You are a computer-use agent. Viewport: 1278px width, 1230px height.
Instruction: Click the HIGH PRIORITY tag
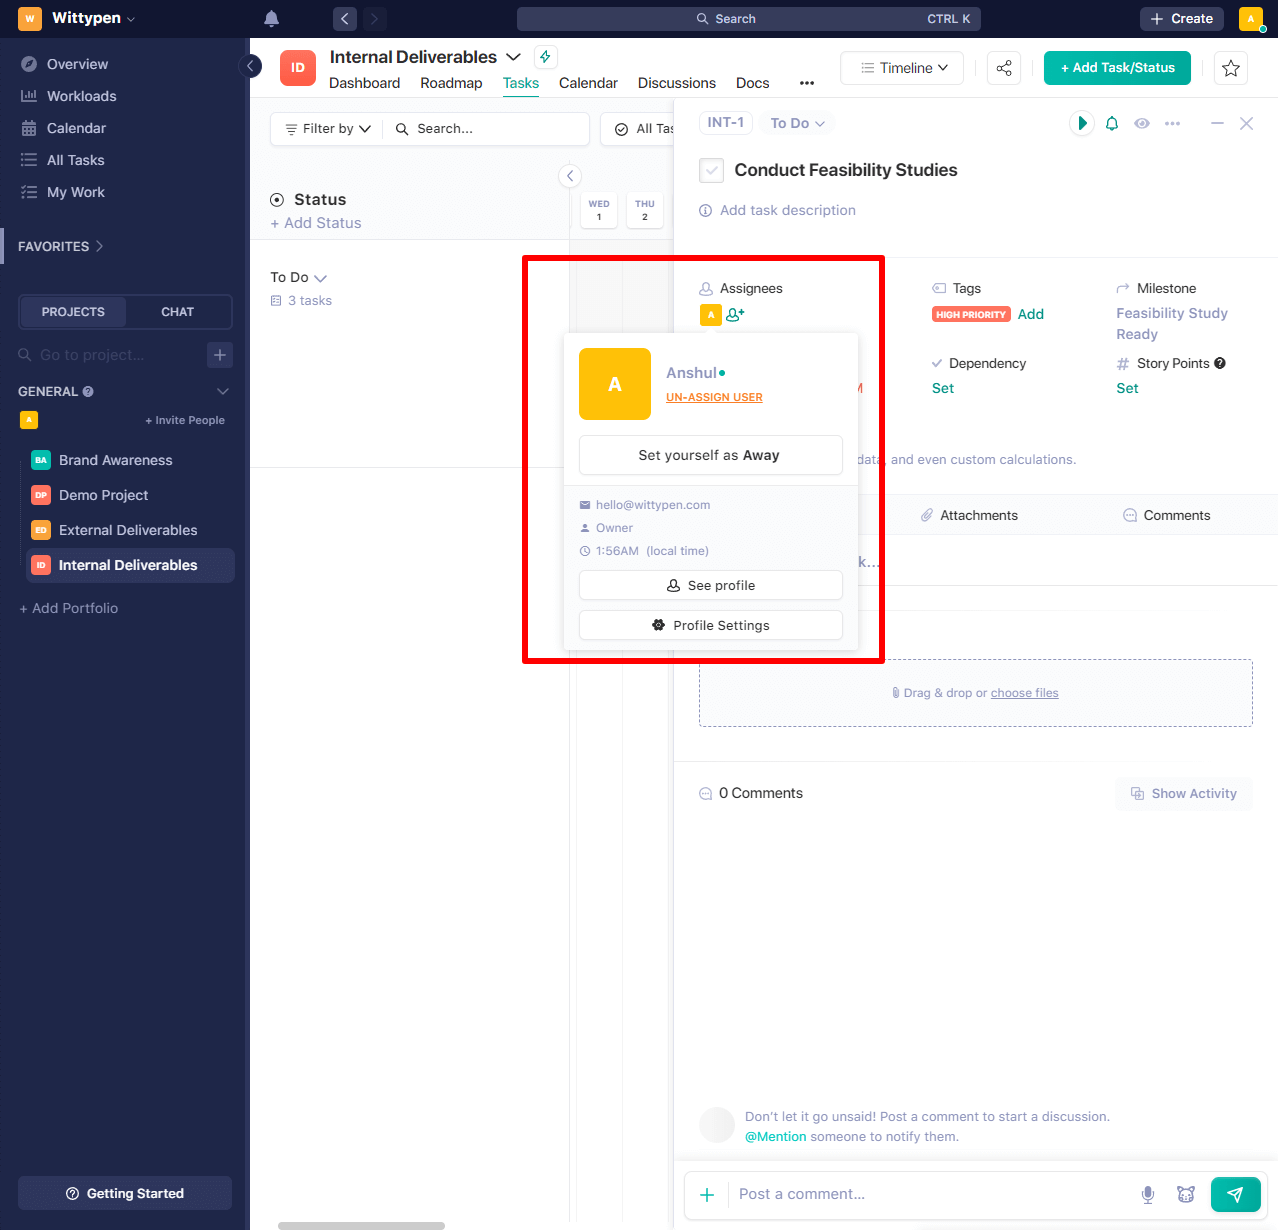click(971, 314)
